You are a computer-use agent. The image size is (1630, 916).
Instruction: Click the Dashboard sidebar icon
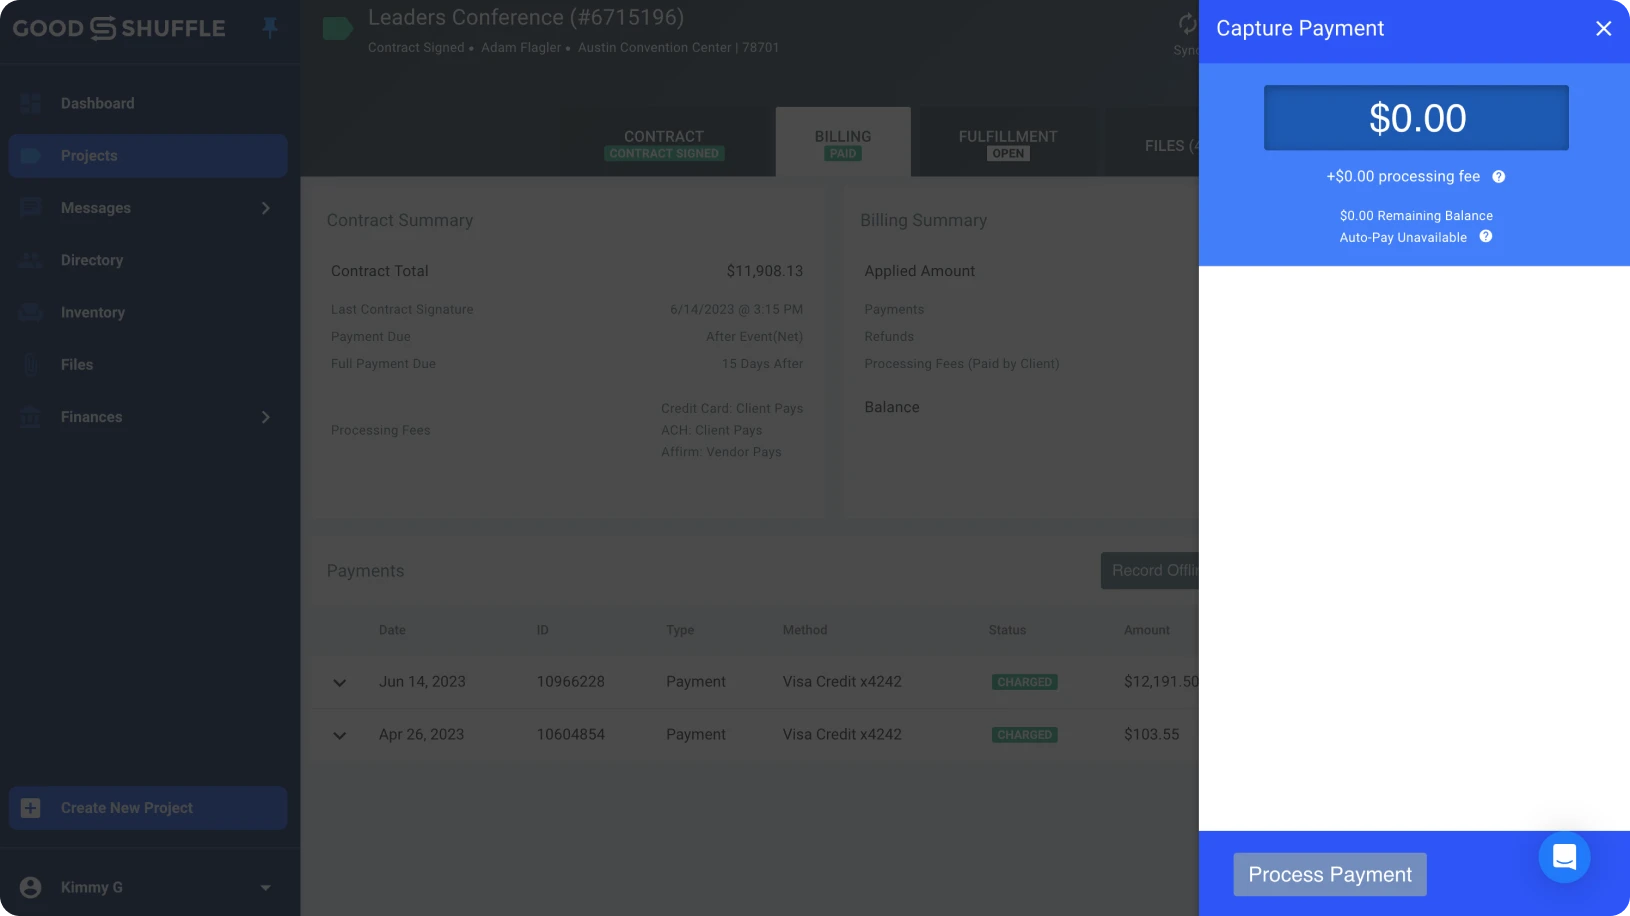coord(31,104)
